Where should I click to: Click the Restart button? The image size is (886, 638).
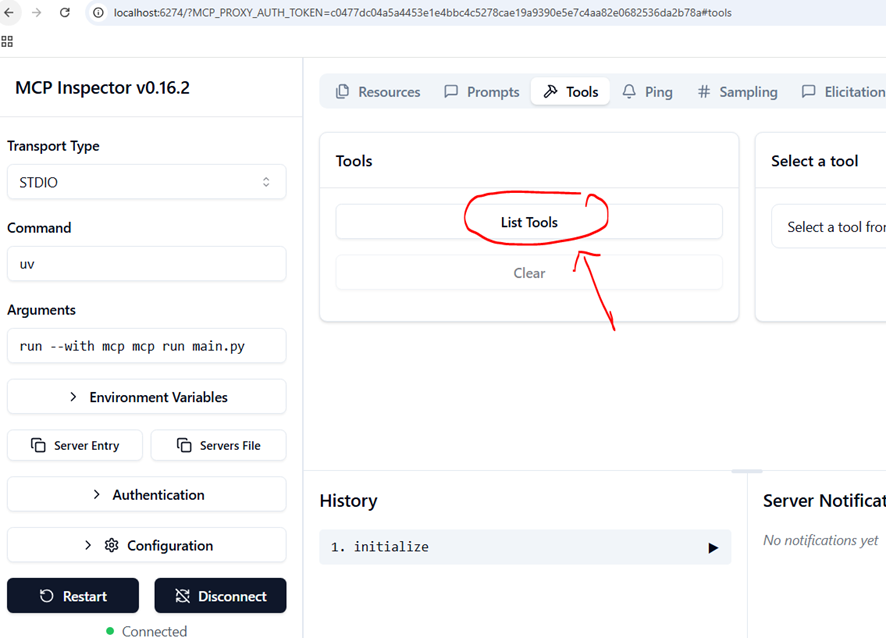pyautogui.click(x=73, y=596)
